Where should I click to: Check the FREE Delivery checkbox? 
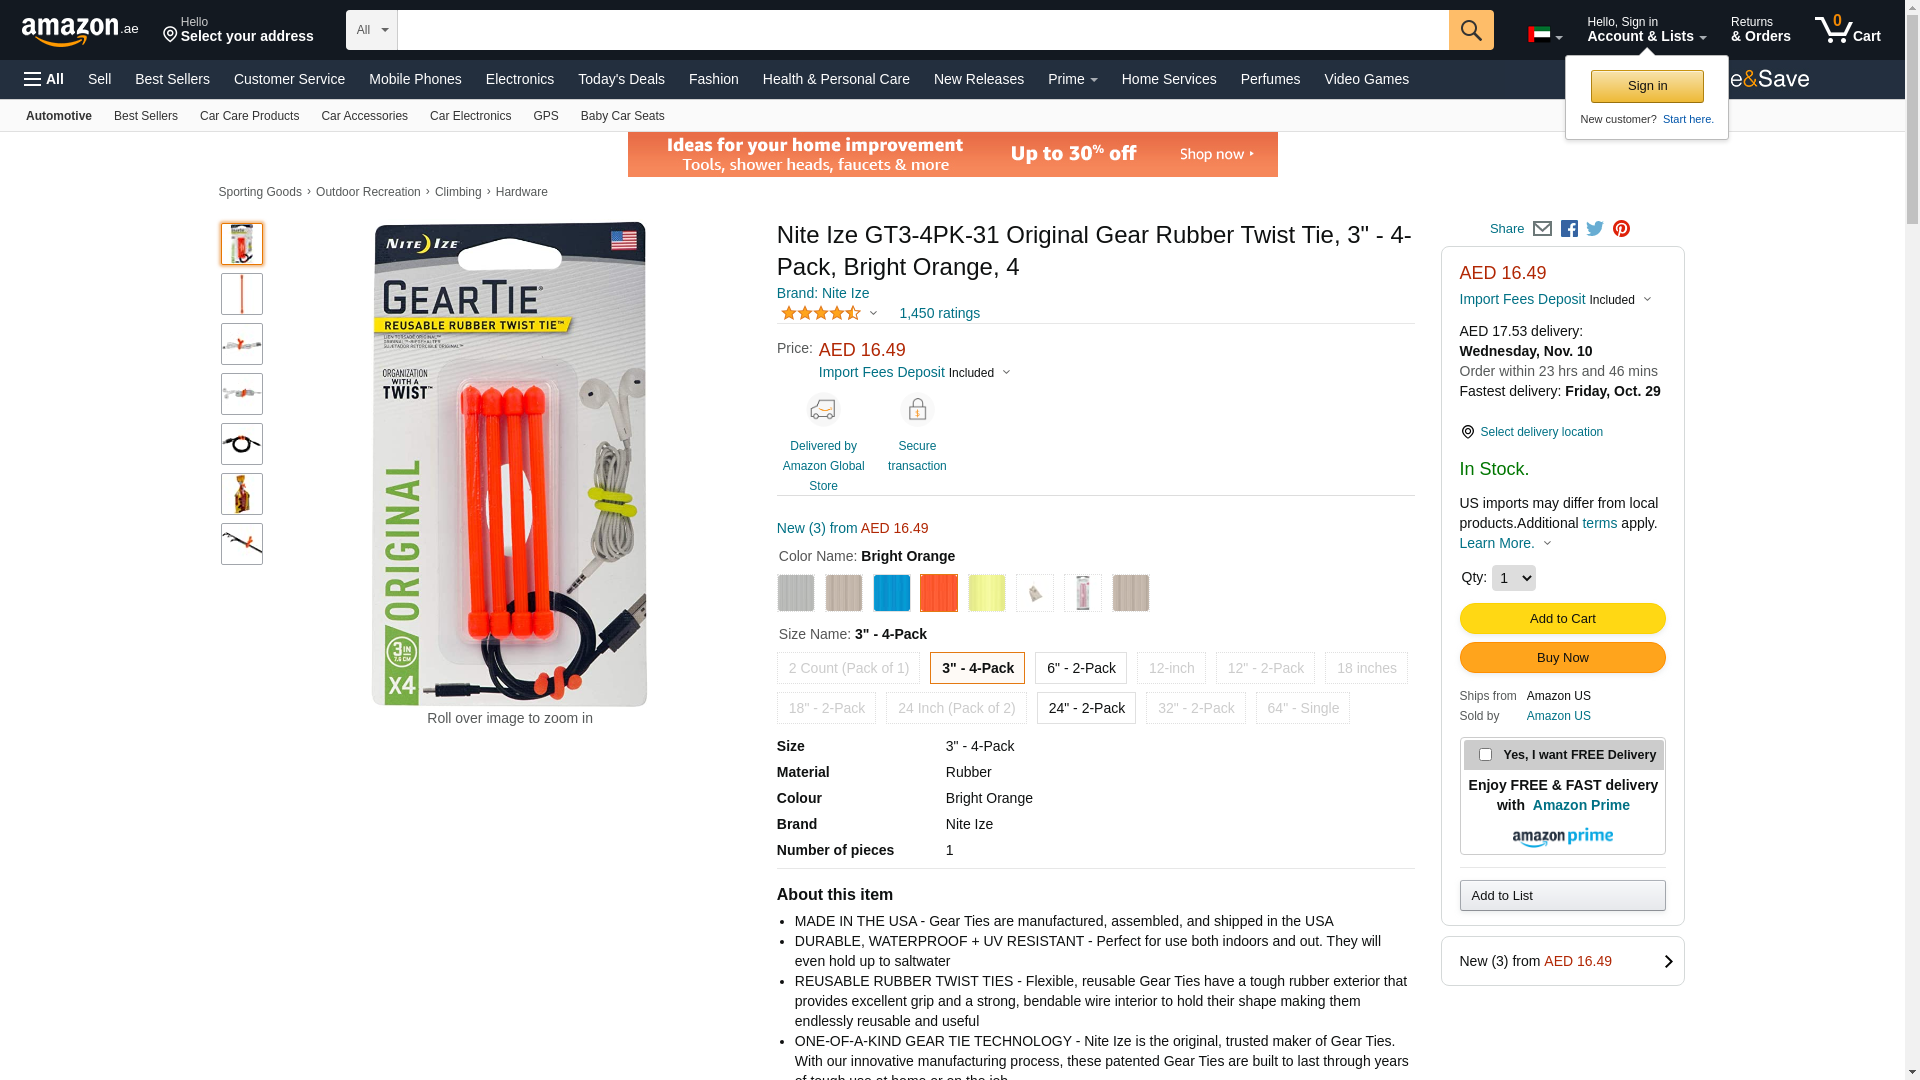[x=1485, y=755]
